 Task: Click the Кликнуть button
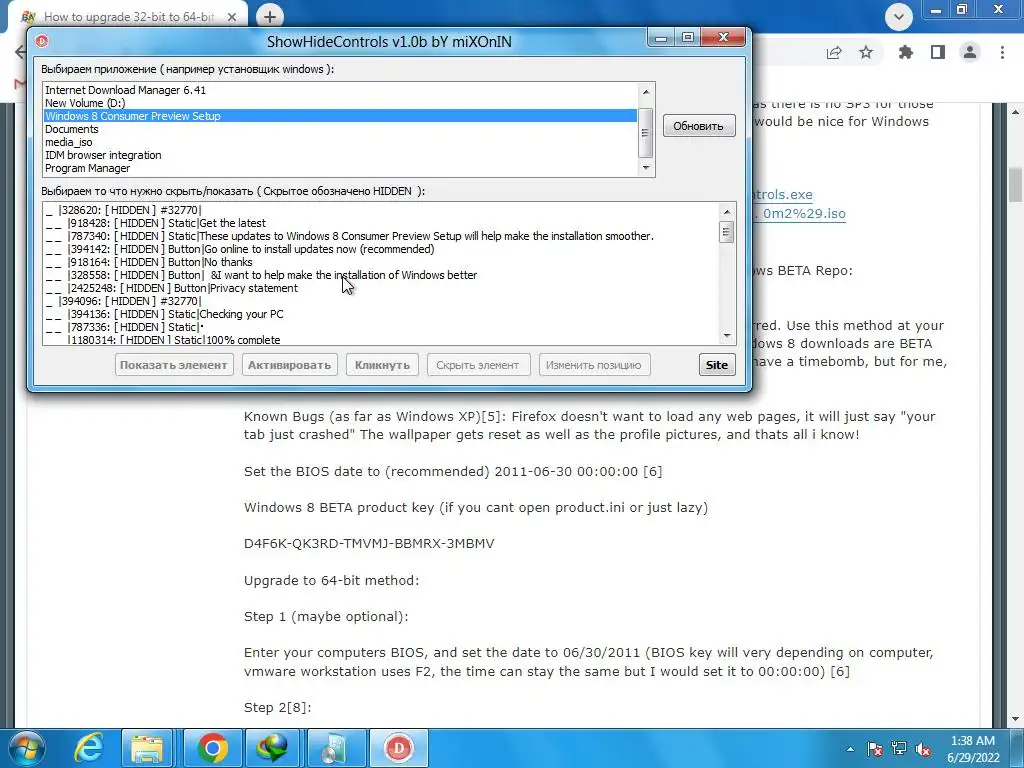382,365
